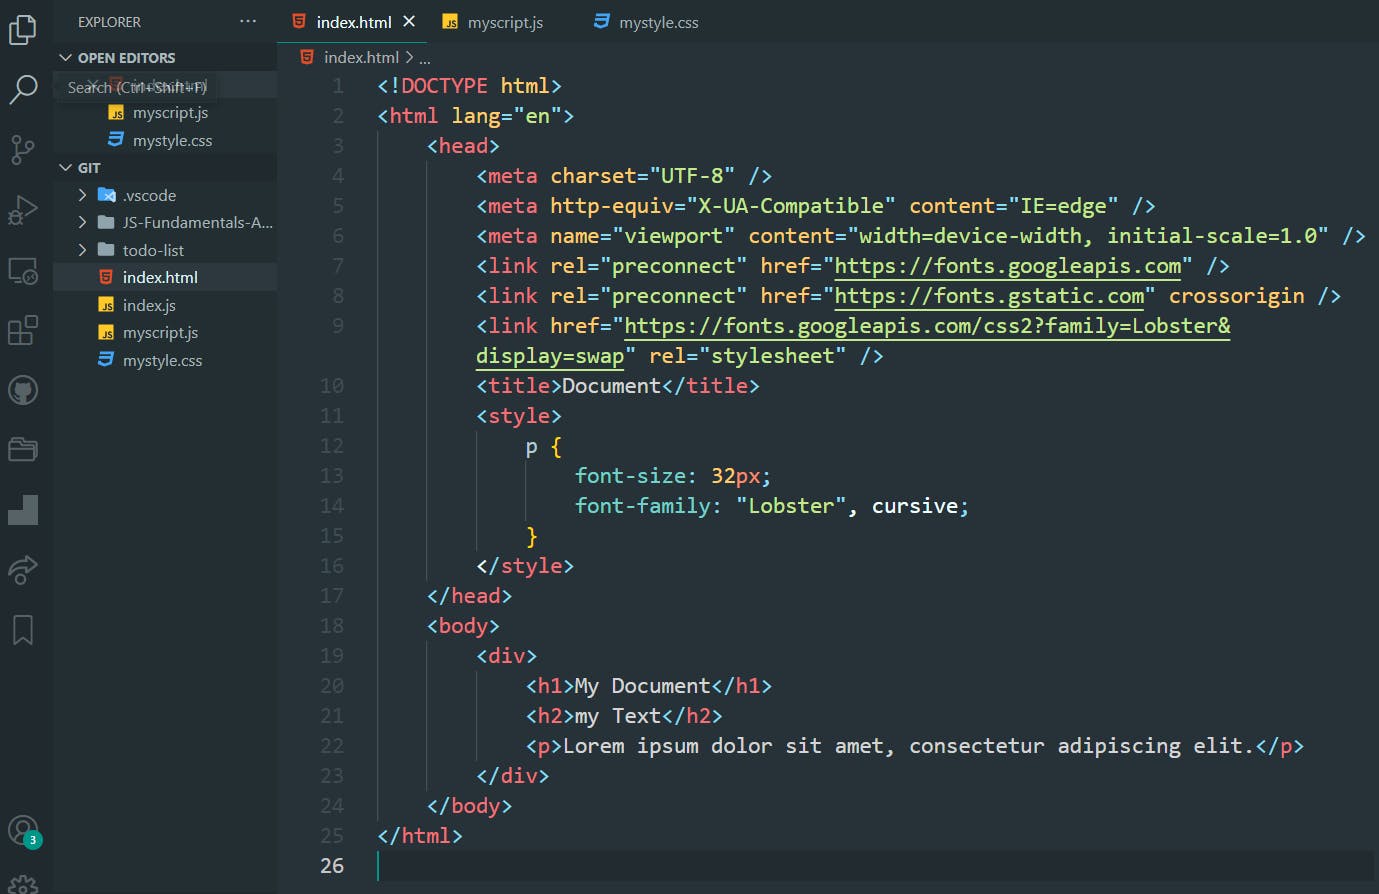Screen dimensions: 1379x894
Task: Click the https://fonts.gstatic.com link
Action: [989, 296]
